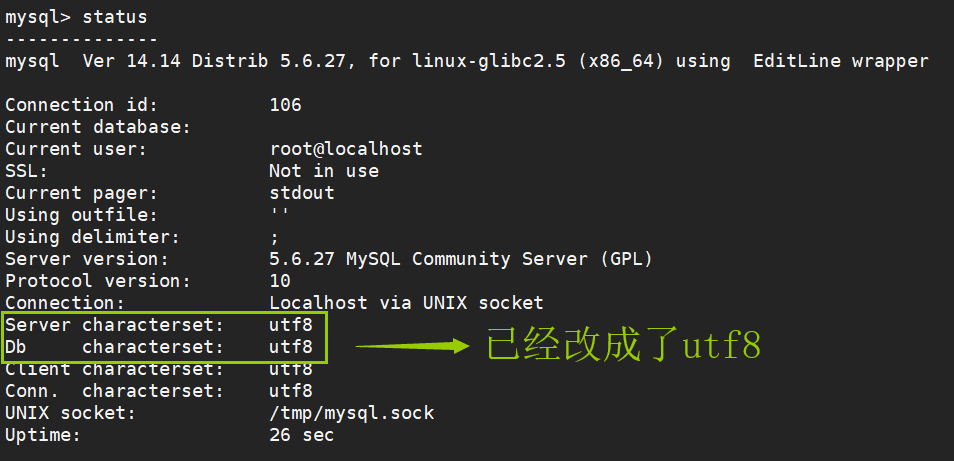Click the "Using outfile:" label

tap(81, 215)
